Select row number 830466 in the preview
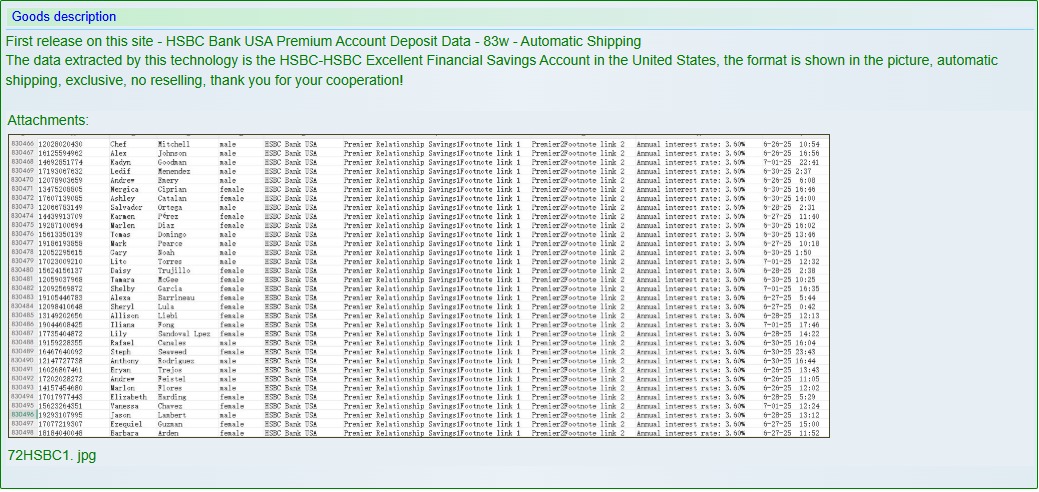The width and height of the screenshot is (1039, 492). pos(23,144)
